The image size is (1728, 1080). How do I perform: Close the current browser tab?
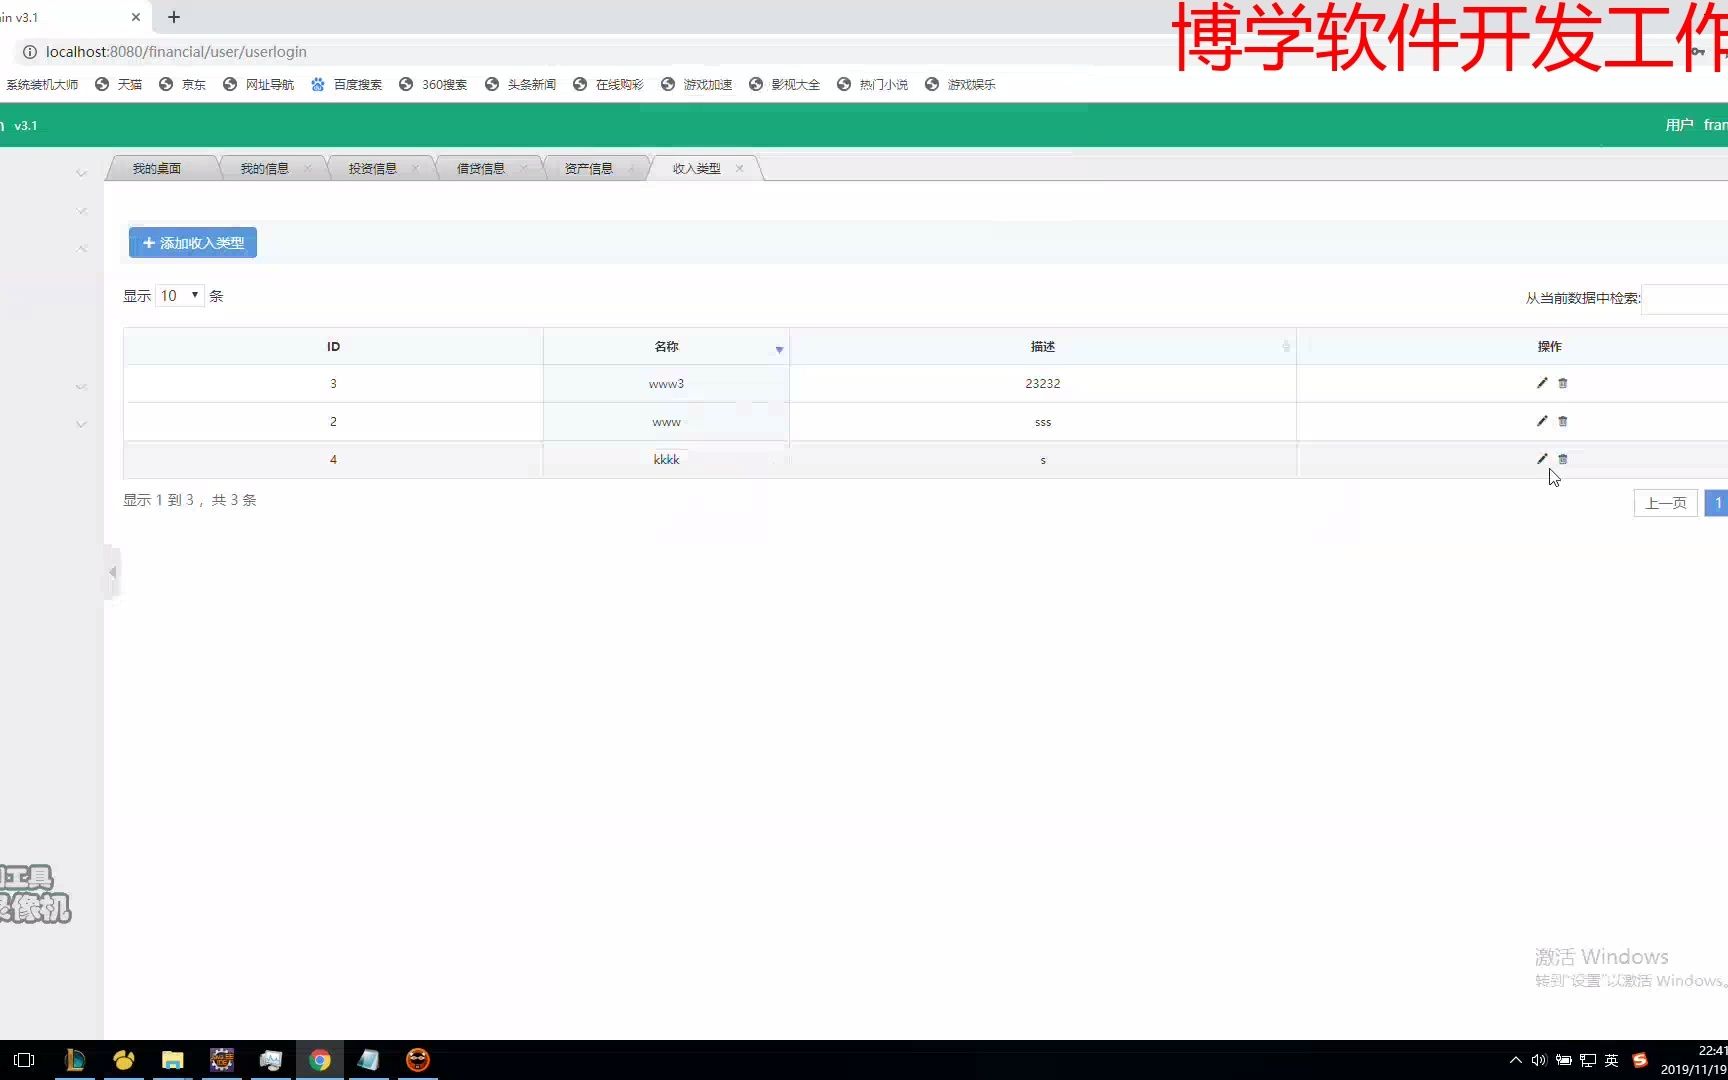[136, 17]
